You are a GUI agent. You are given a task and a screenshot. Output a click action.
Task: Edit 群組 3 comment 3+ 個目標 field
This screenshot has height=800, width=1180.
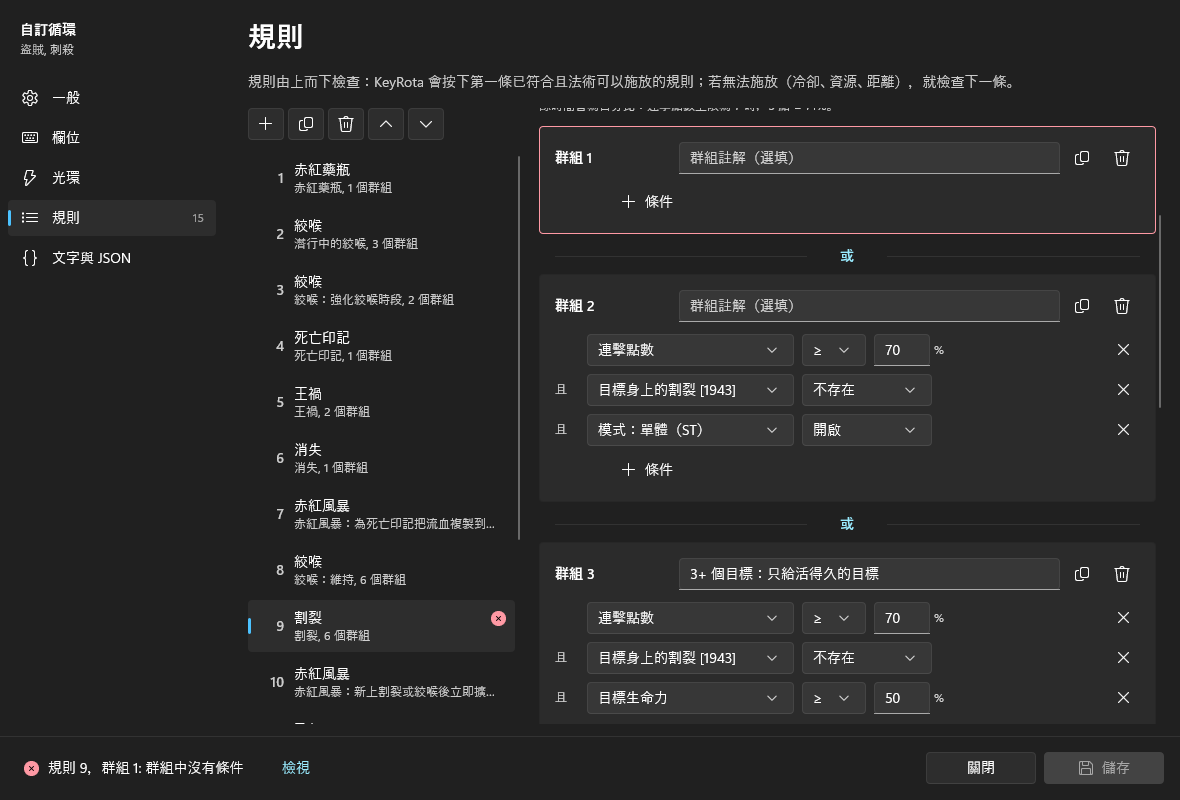(869, 574)
